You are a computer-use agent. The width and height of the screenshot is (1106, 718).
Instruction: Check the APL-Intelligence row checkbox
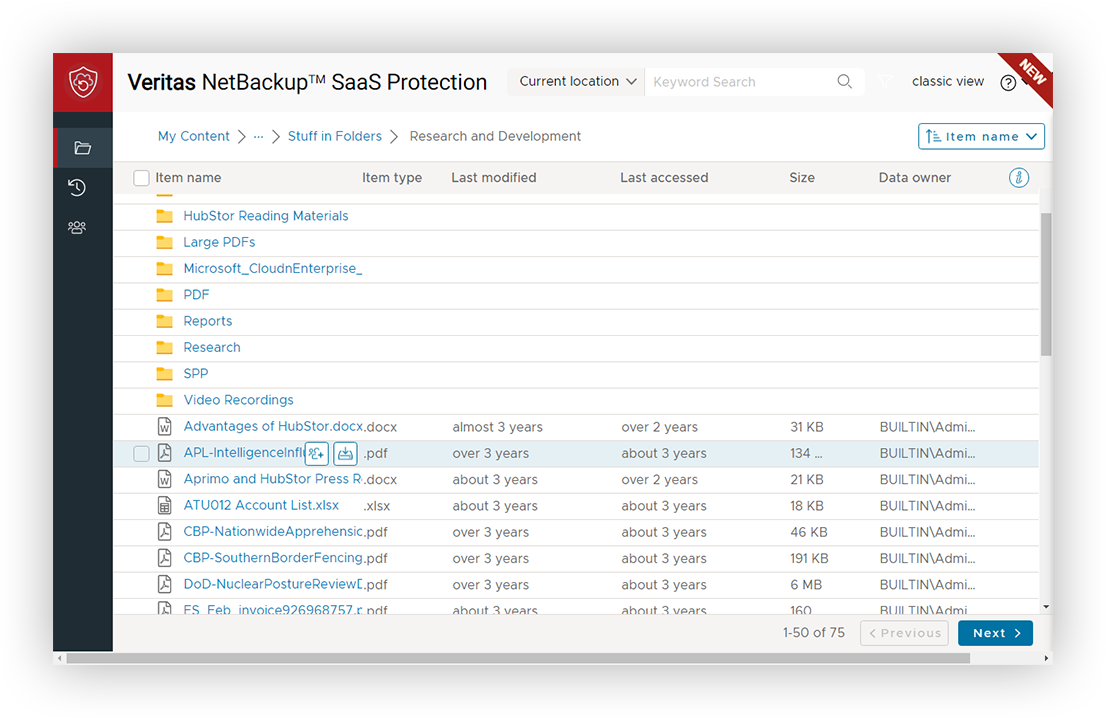pyautogui.click(x=141, y=454)
